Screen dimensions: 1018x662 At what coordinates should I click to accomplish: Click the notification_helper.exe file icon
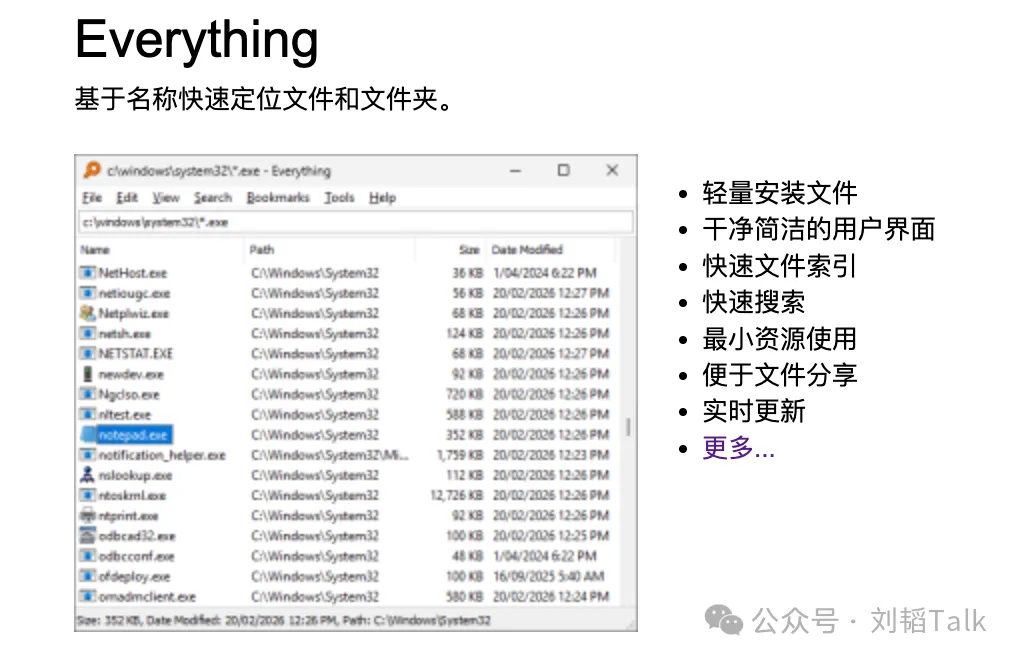[87, 454]
